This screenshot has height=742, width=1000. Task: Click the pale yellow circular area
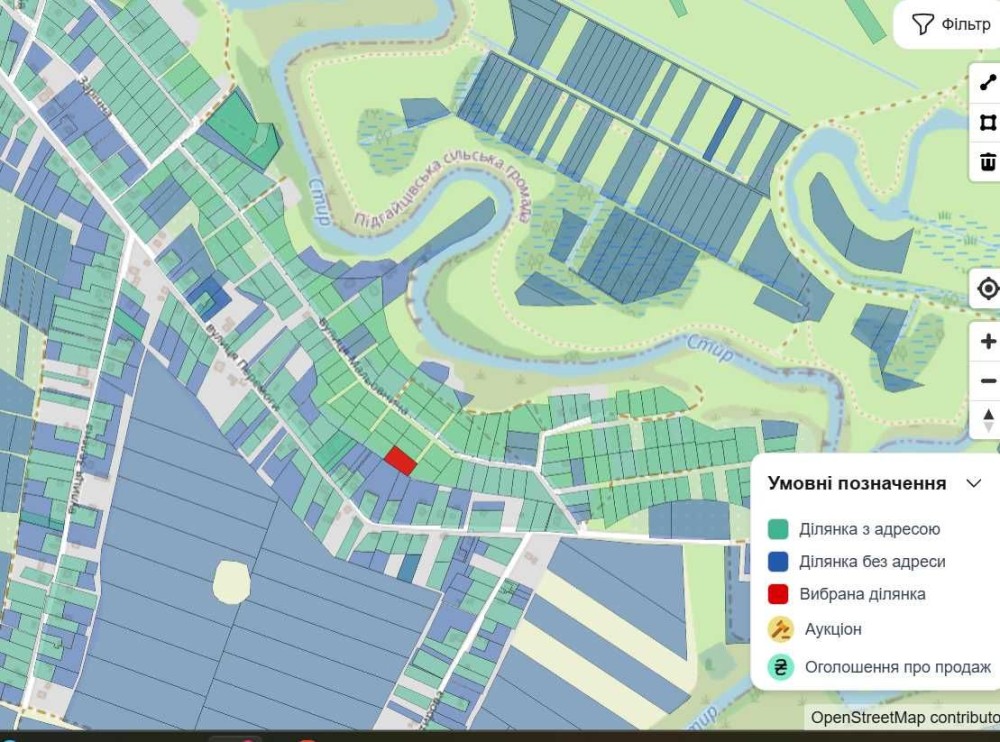tap(231, 581)
